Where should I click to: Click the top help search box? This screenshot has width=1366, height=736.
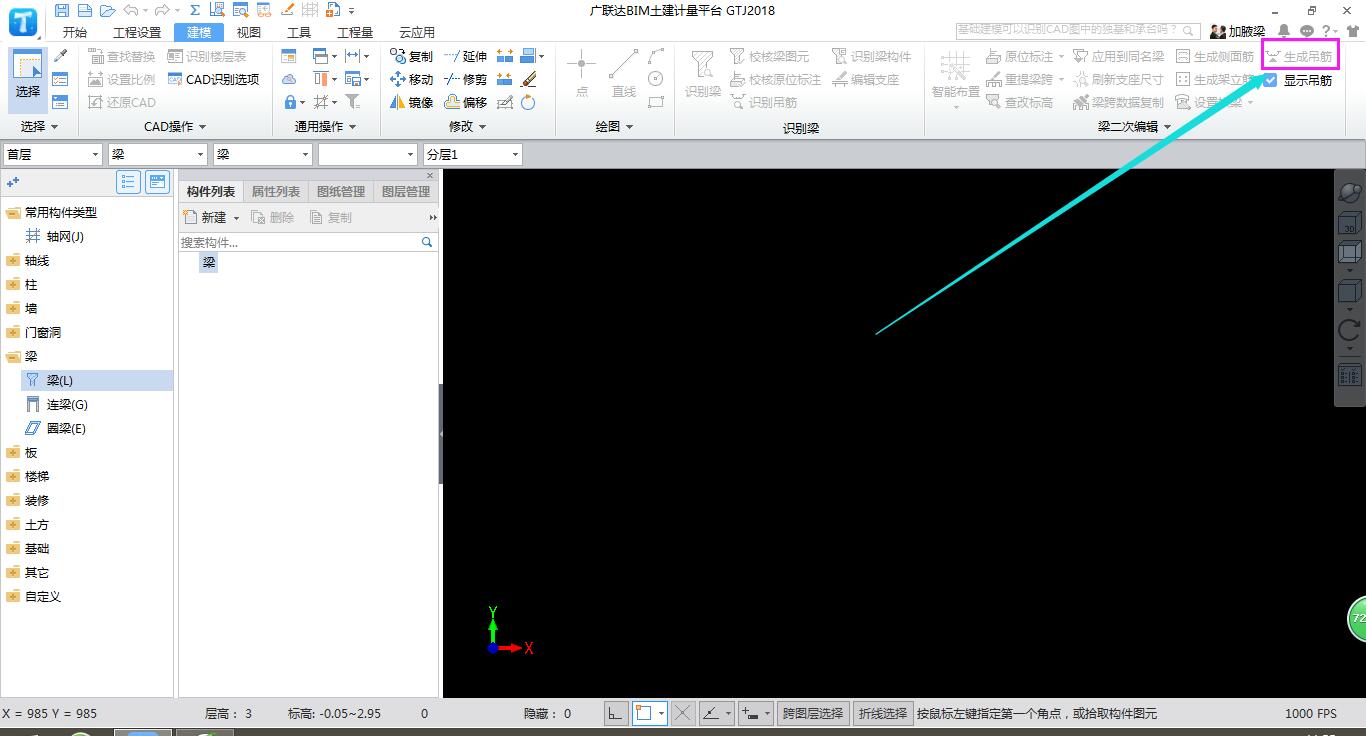click(1078, 31)
